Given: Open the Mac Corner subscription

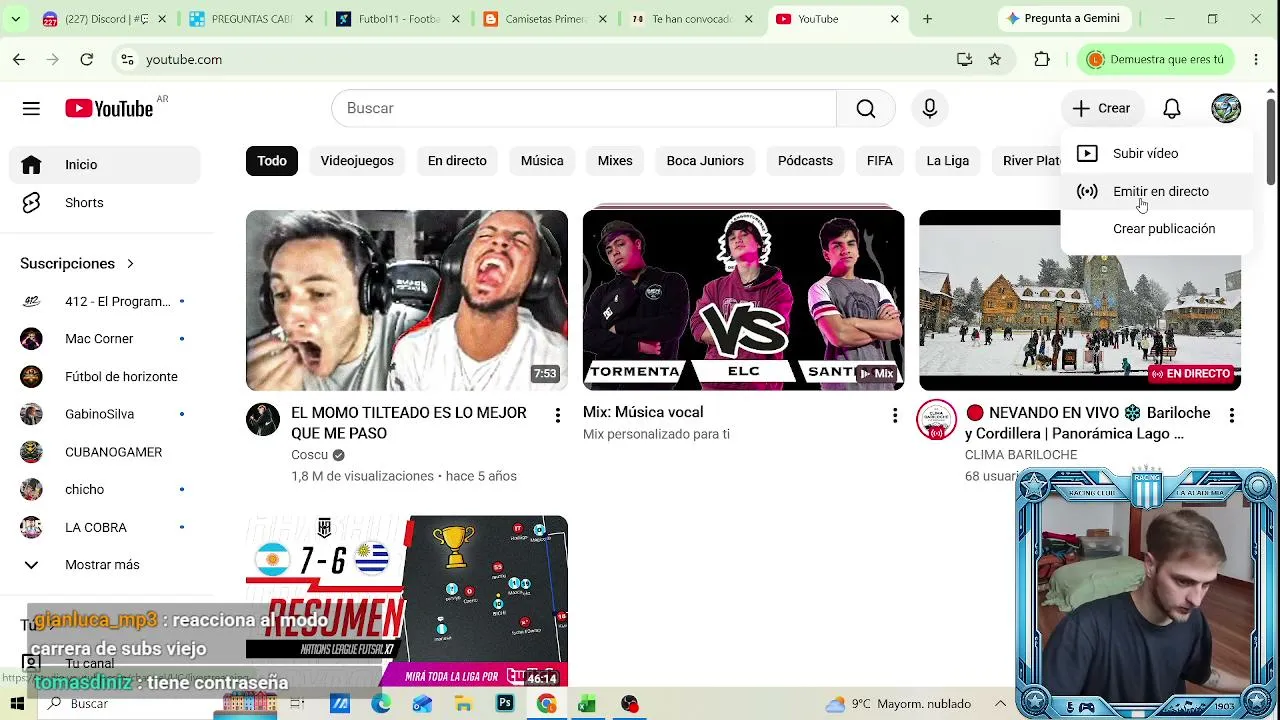Looking at the screenshot, I should coord(104,339).
